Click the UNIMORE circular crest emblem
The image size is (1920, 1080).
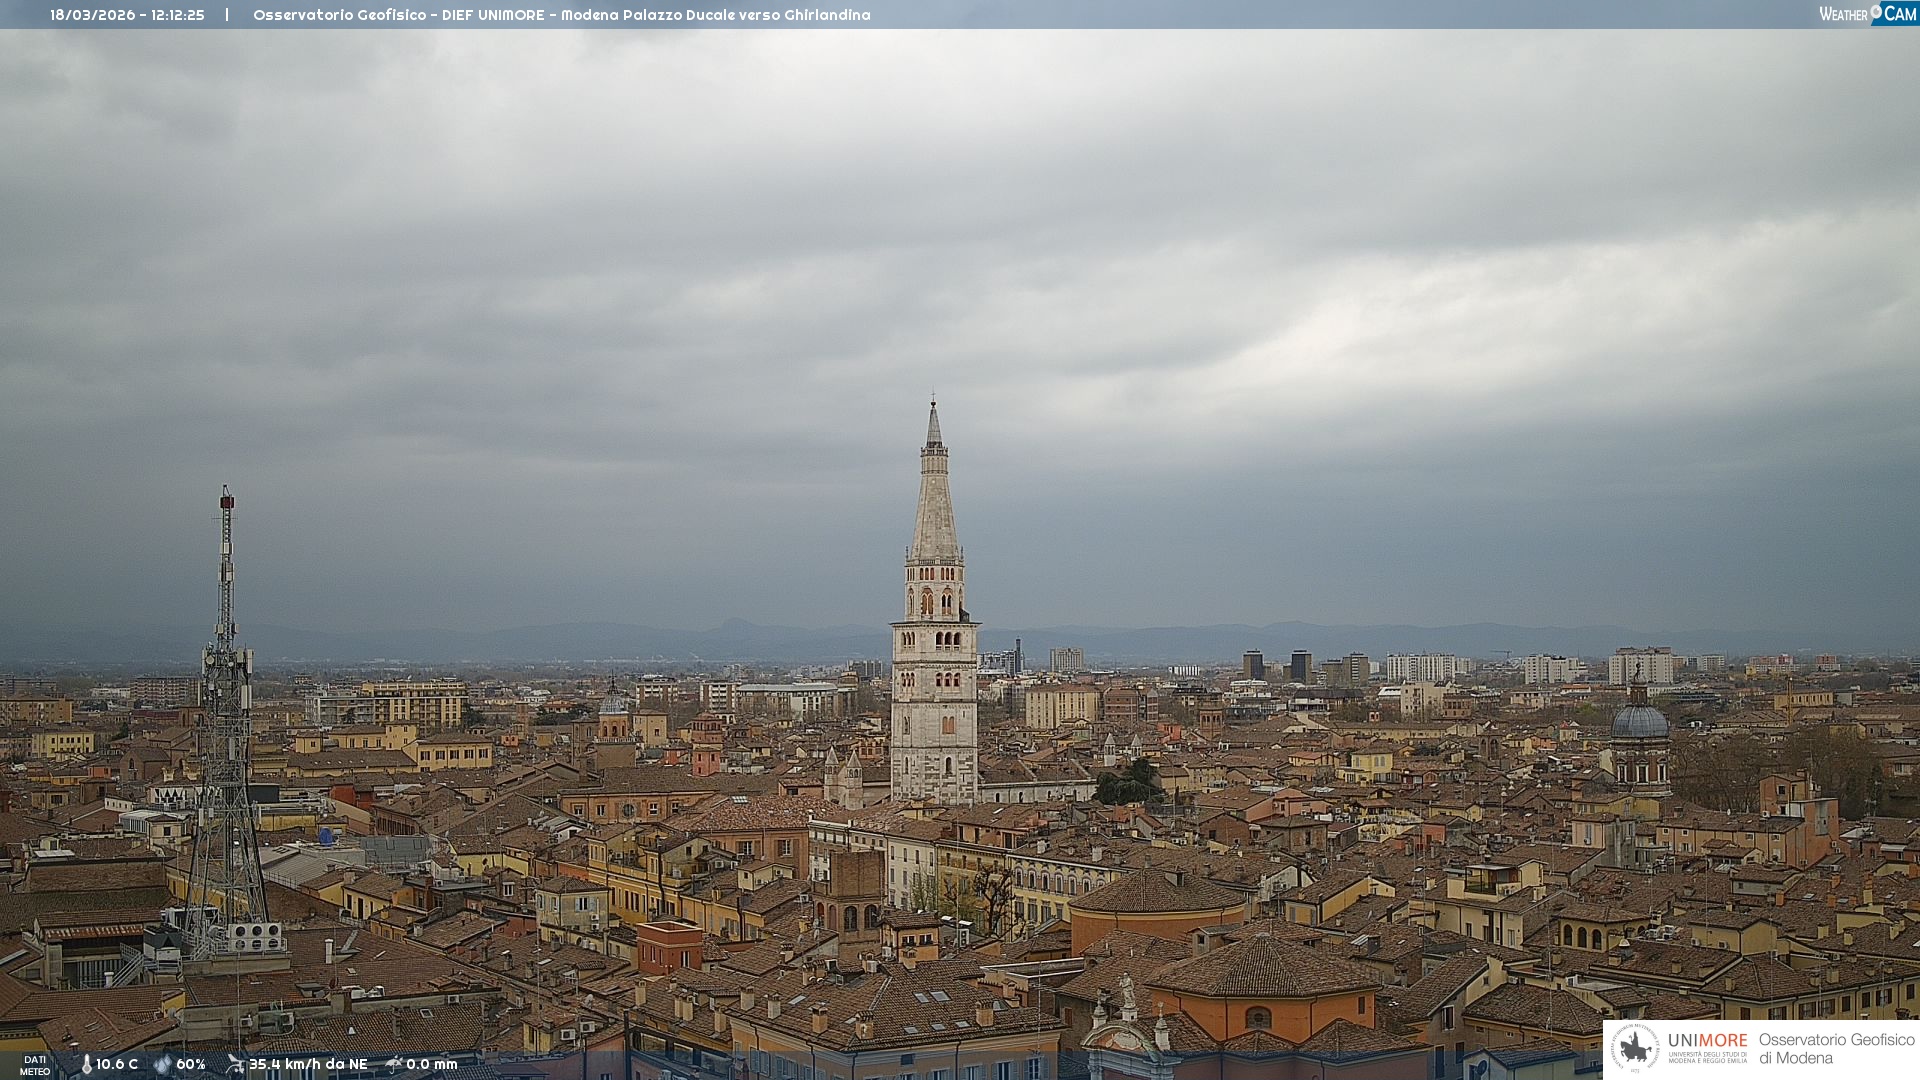(x=1635, y=1048)
